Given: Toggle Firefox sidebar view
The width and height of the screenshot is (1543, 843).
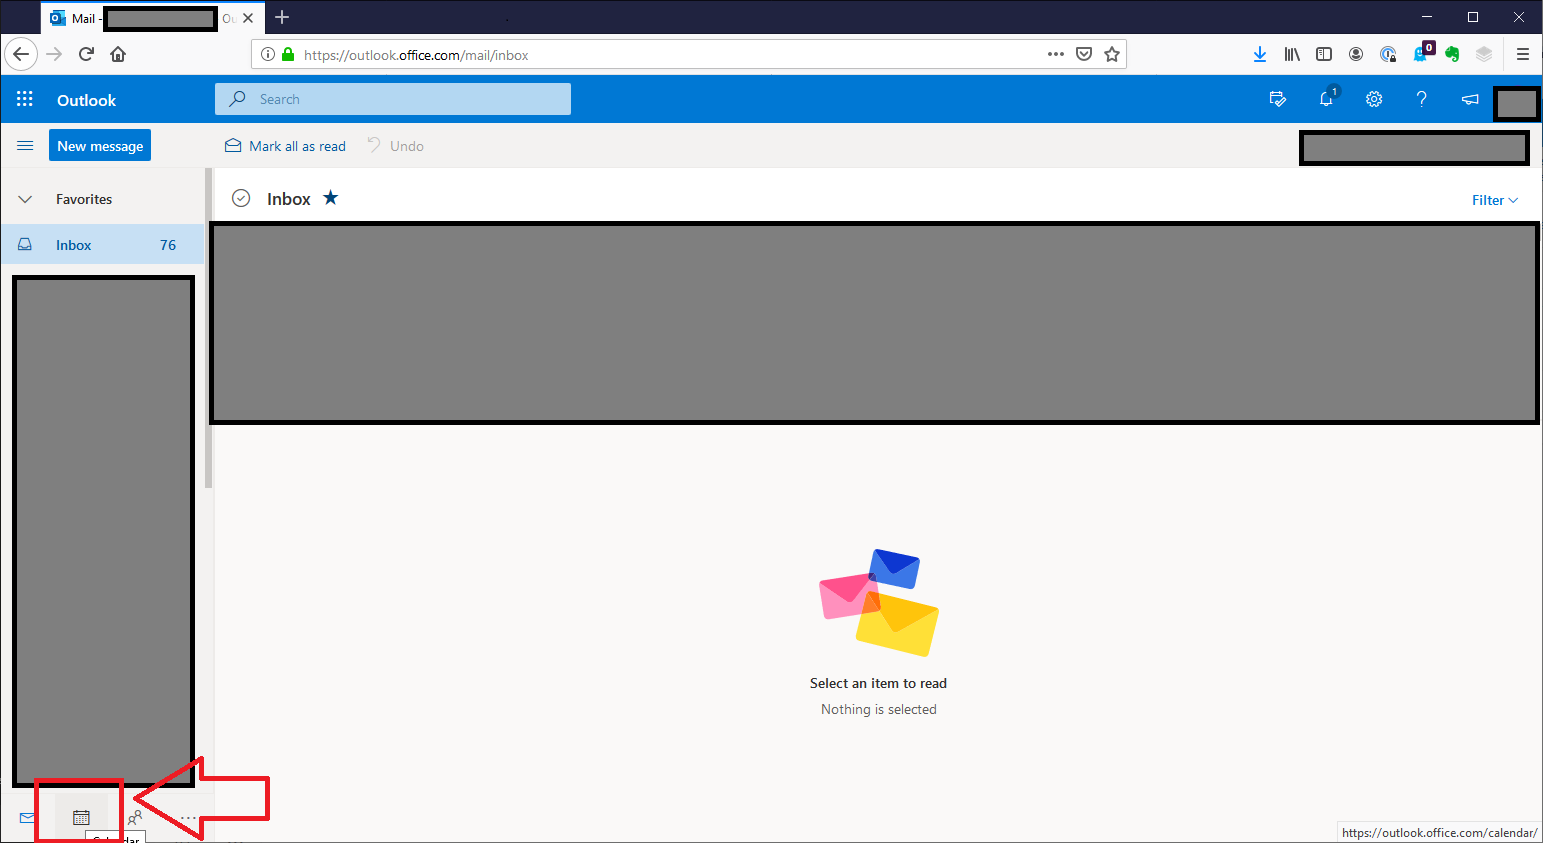Looking at the screenshot, I should 1324,54.
